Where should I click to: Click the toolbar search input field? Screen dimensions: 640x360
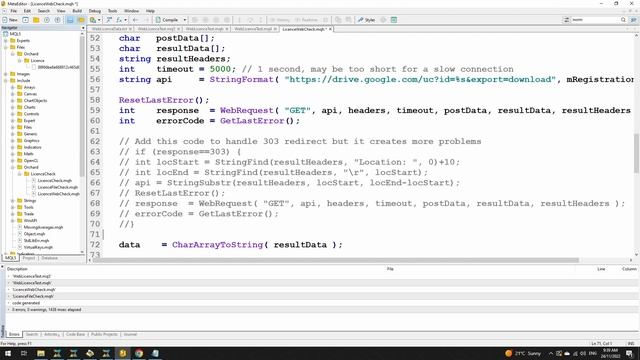pos(595,20)
